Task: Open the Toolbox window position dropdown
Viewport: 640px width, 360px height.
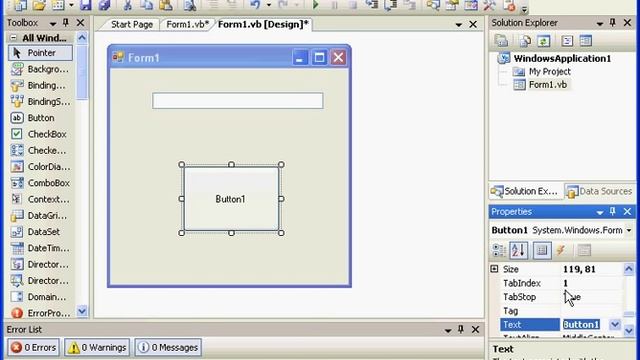Action: point(53,24)
